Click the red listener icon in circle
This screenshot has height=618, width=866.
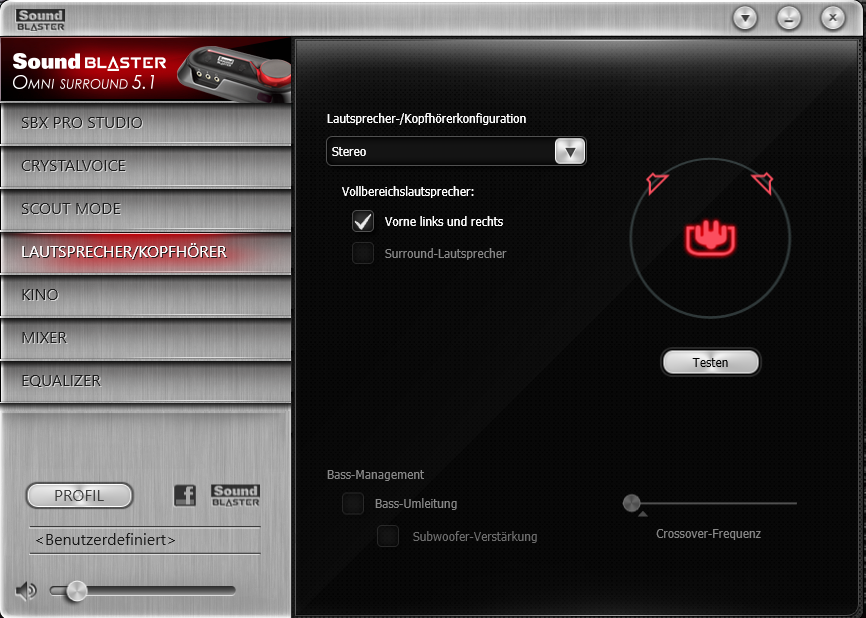tap(710, 239)
